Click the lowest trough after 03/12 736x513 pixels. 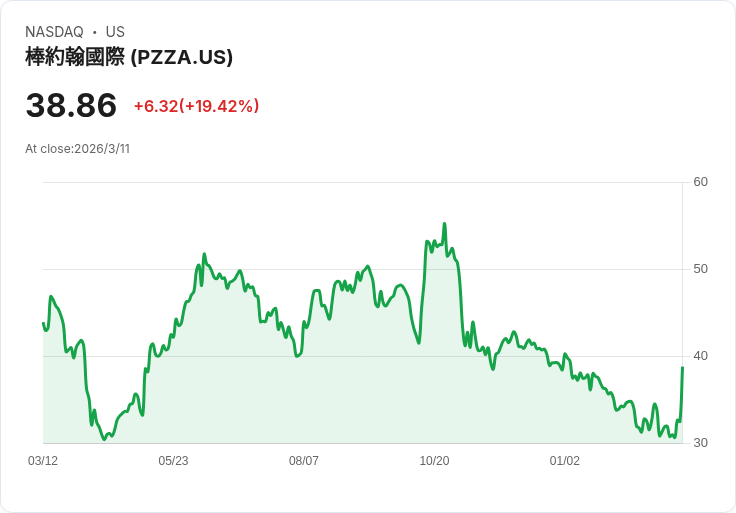[103, 439]
